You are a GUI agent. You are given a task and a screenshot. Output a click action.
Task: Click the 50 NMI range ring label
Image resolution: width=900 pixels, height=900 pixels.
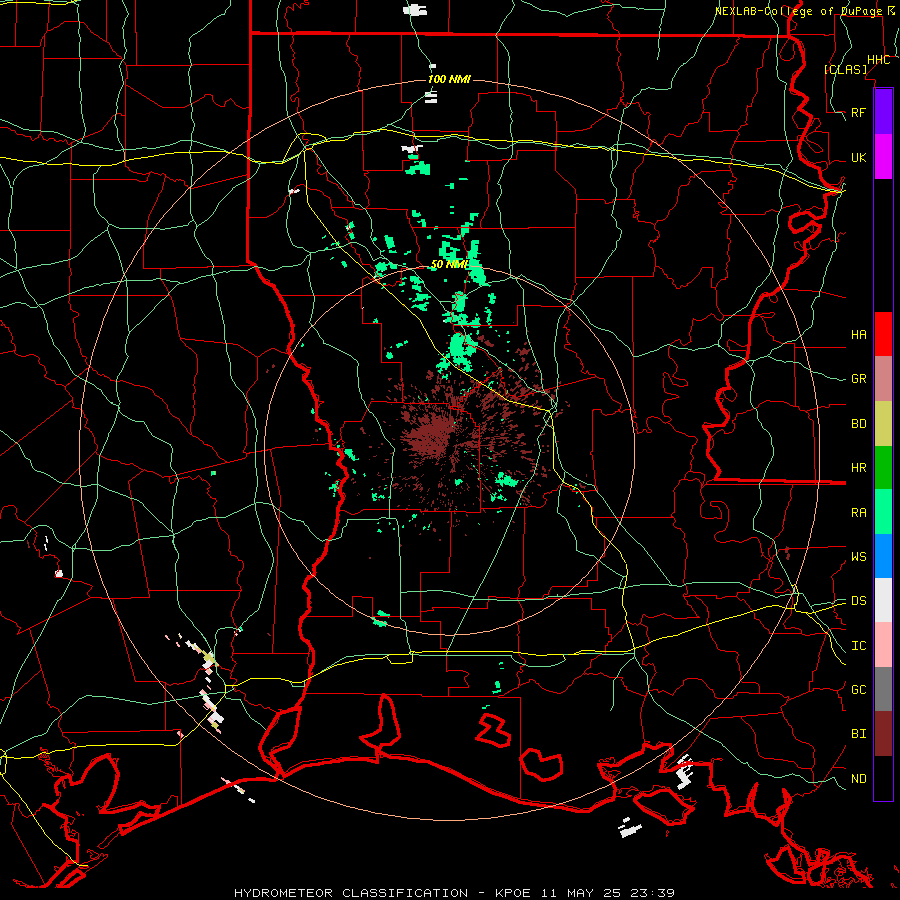[x=449, y=264]
